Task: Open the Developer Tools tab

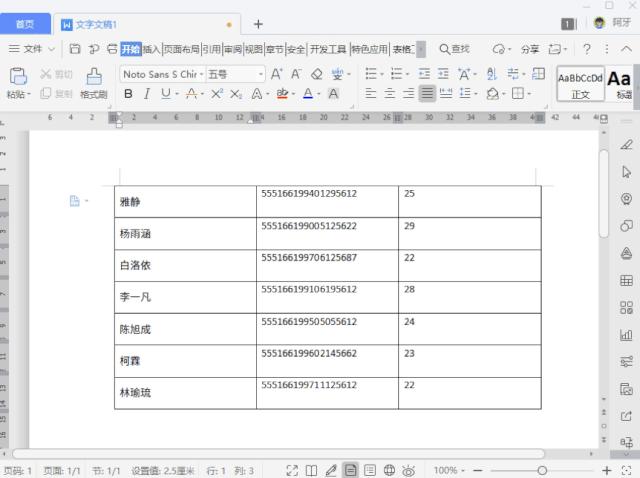Action: [x=328, y=49]
